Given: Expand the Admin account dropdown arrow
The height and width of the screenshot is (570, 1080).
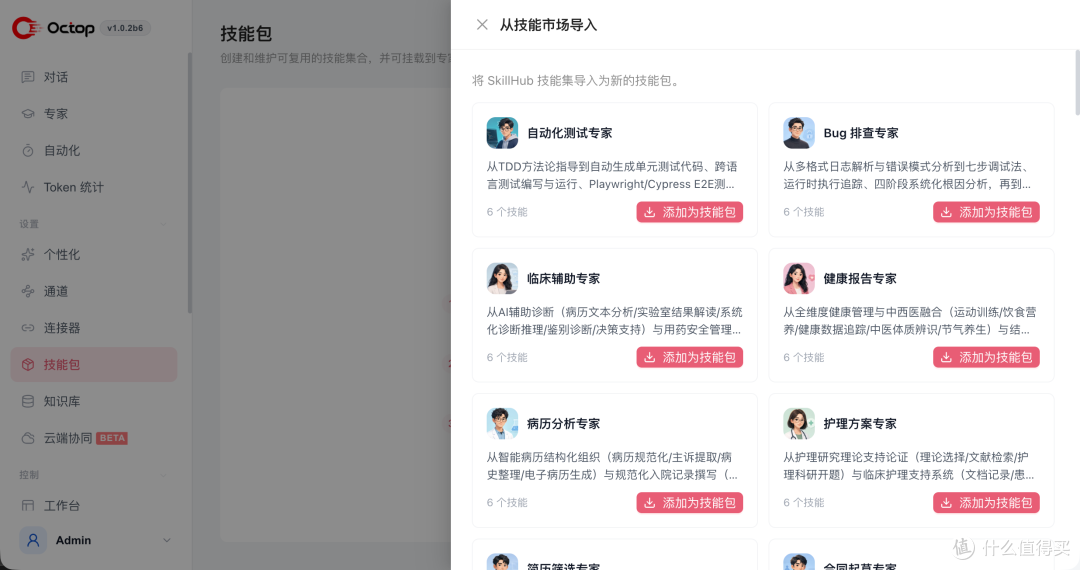Looking at the screenshot, I should pyautogui.click(x=167, y=540).
